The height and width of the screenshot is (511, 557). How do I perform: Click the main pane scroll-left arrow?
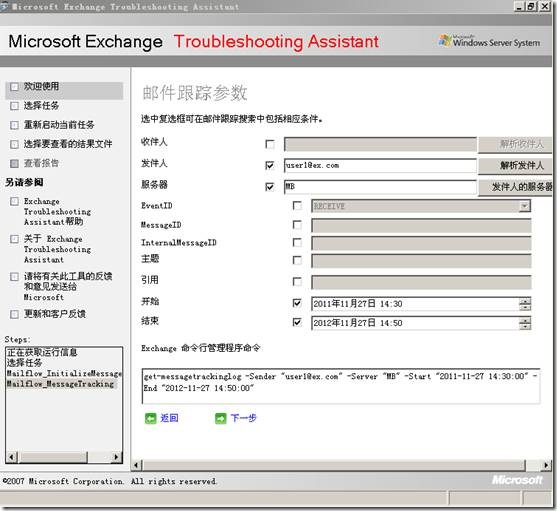[x=136, y=465]
